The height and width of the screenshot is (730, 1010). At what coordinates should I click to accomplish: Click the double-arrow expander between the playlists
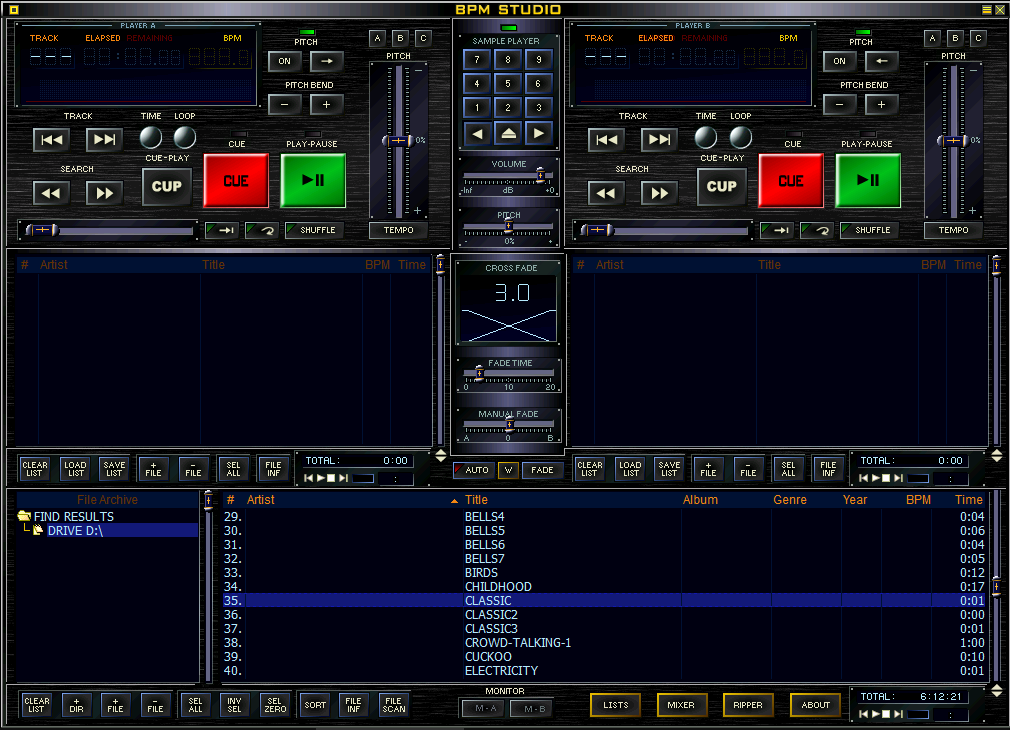tap(441, 456)
